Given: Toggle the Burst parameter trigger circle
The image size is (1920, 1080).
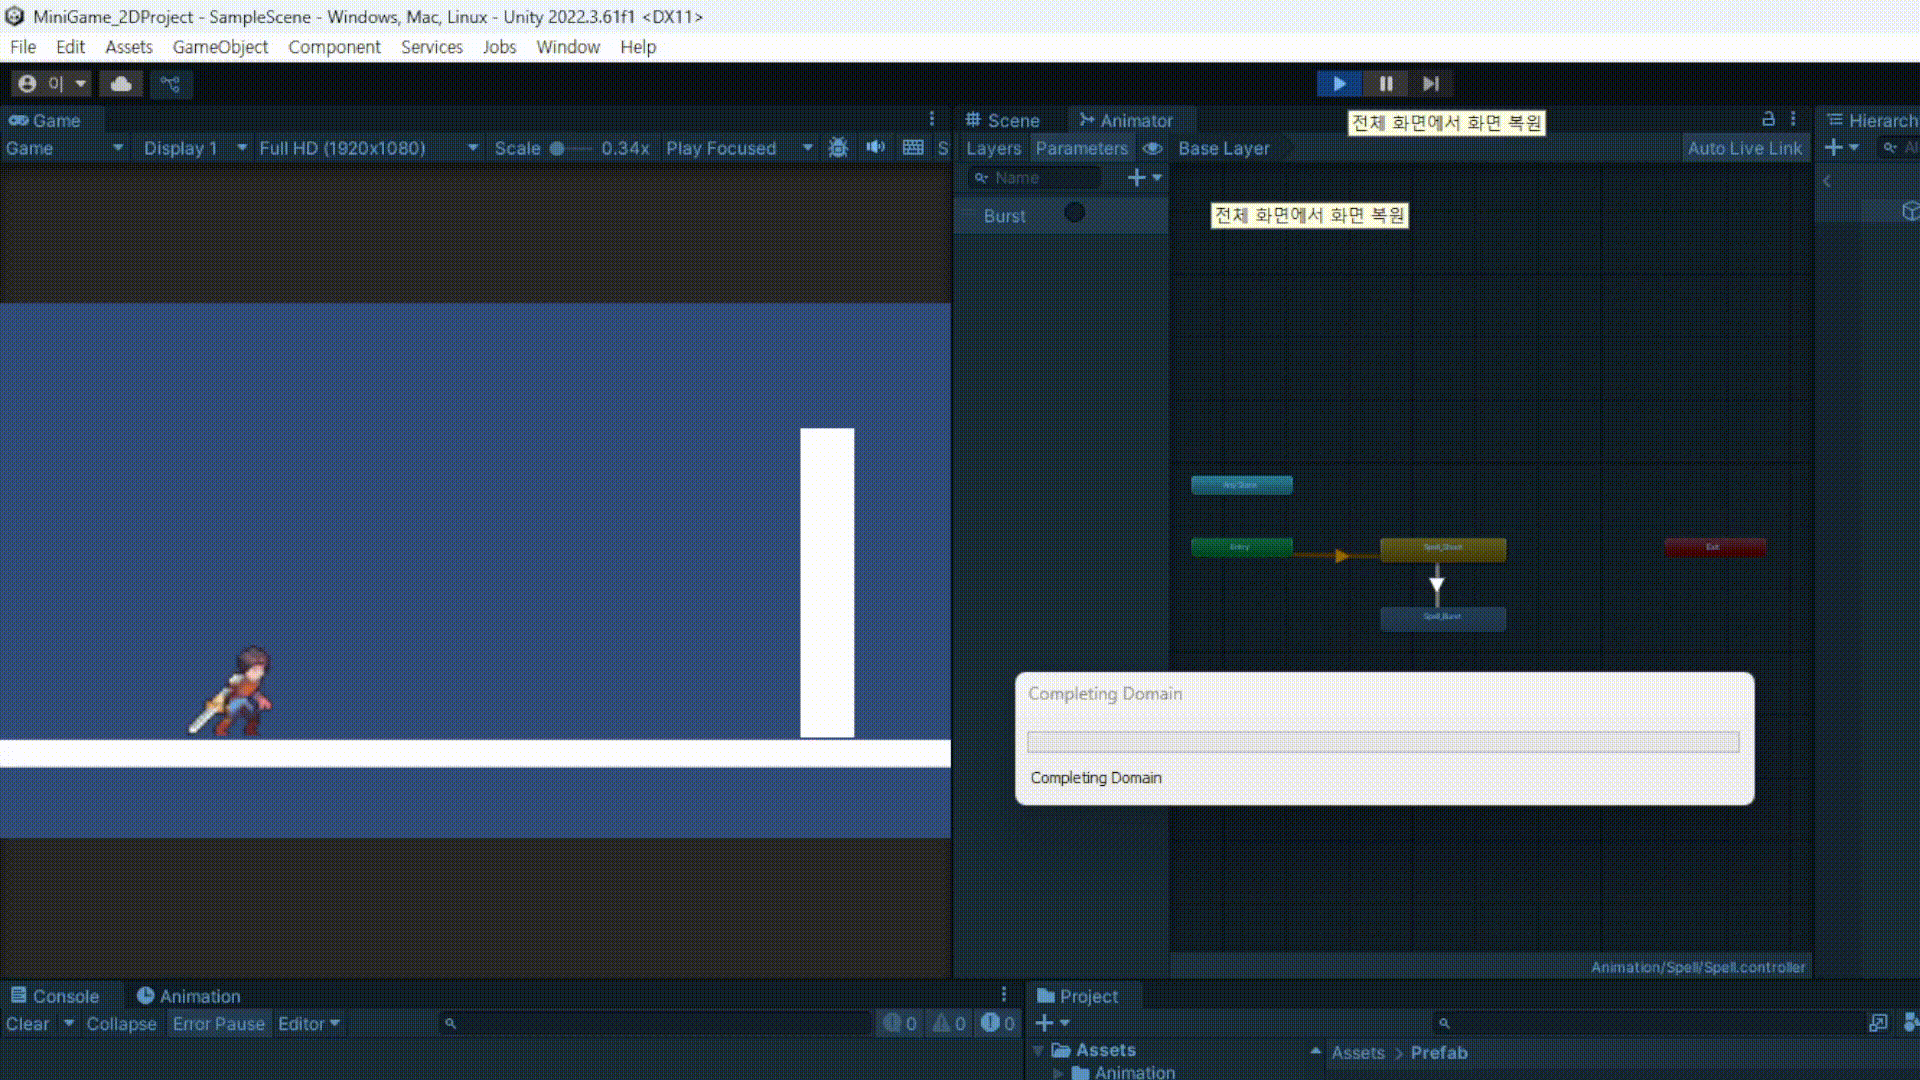Looking at the screenshot, I should pos(1074,213).
